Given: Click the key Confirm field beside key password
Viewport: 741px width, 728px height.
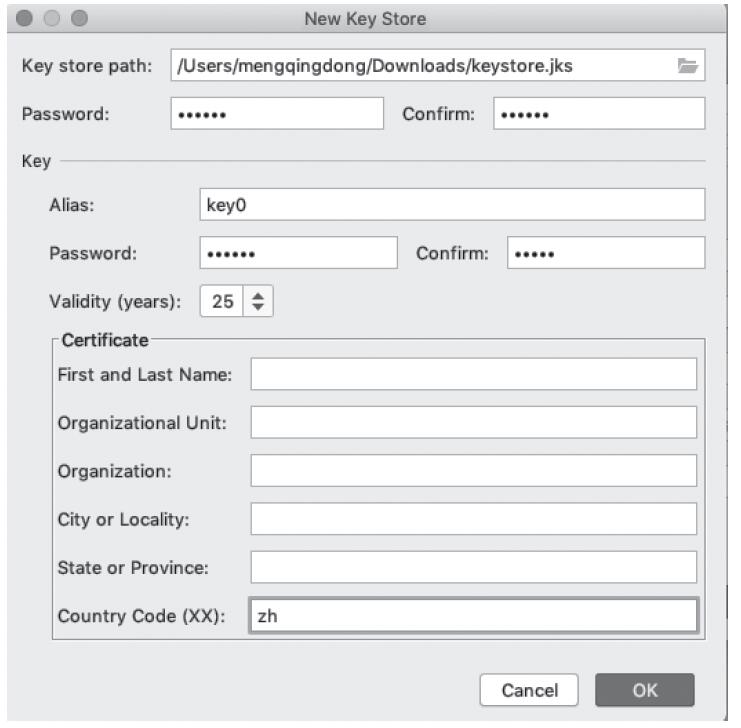Looking at the screenshot, I should point(605,253).
